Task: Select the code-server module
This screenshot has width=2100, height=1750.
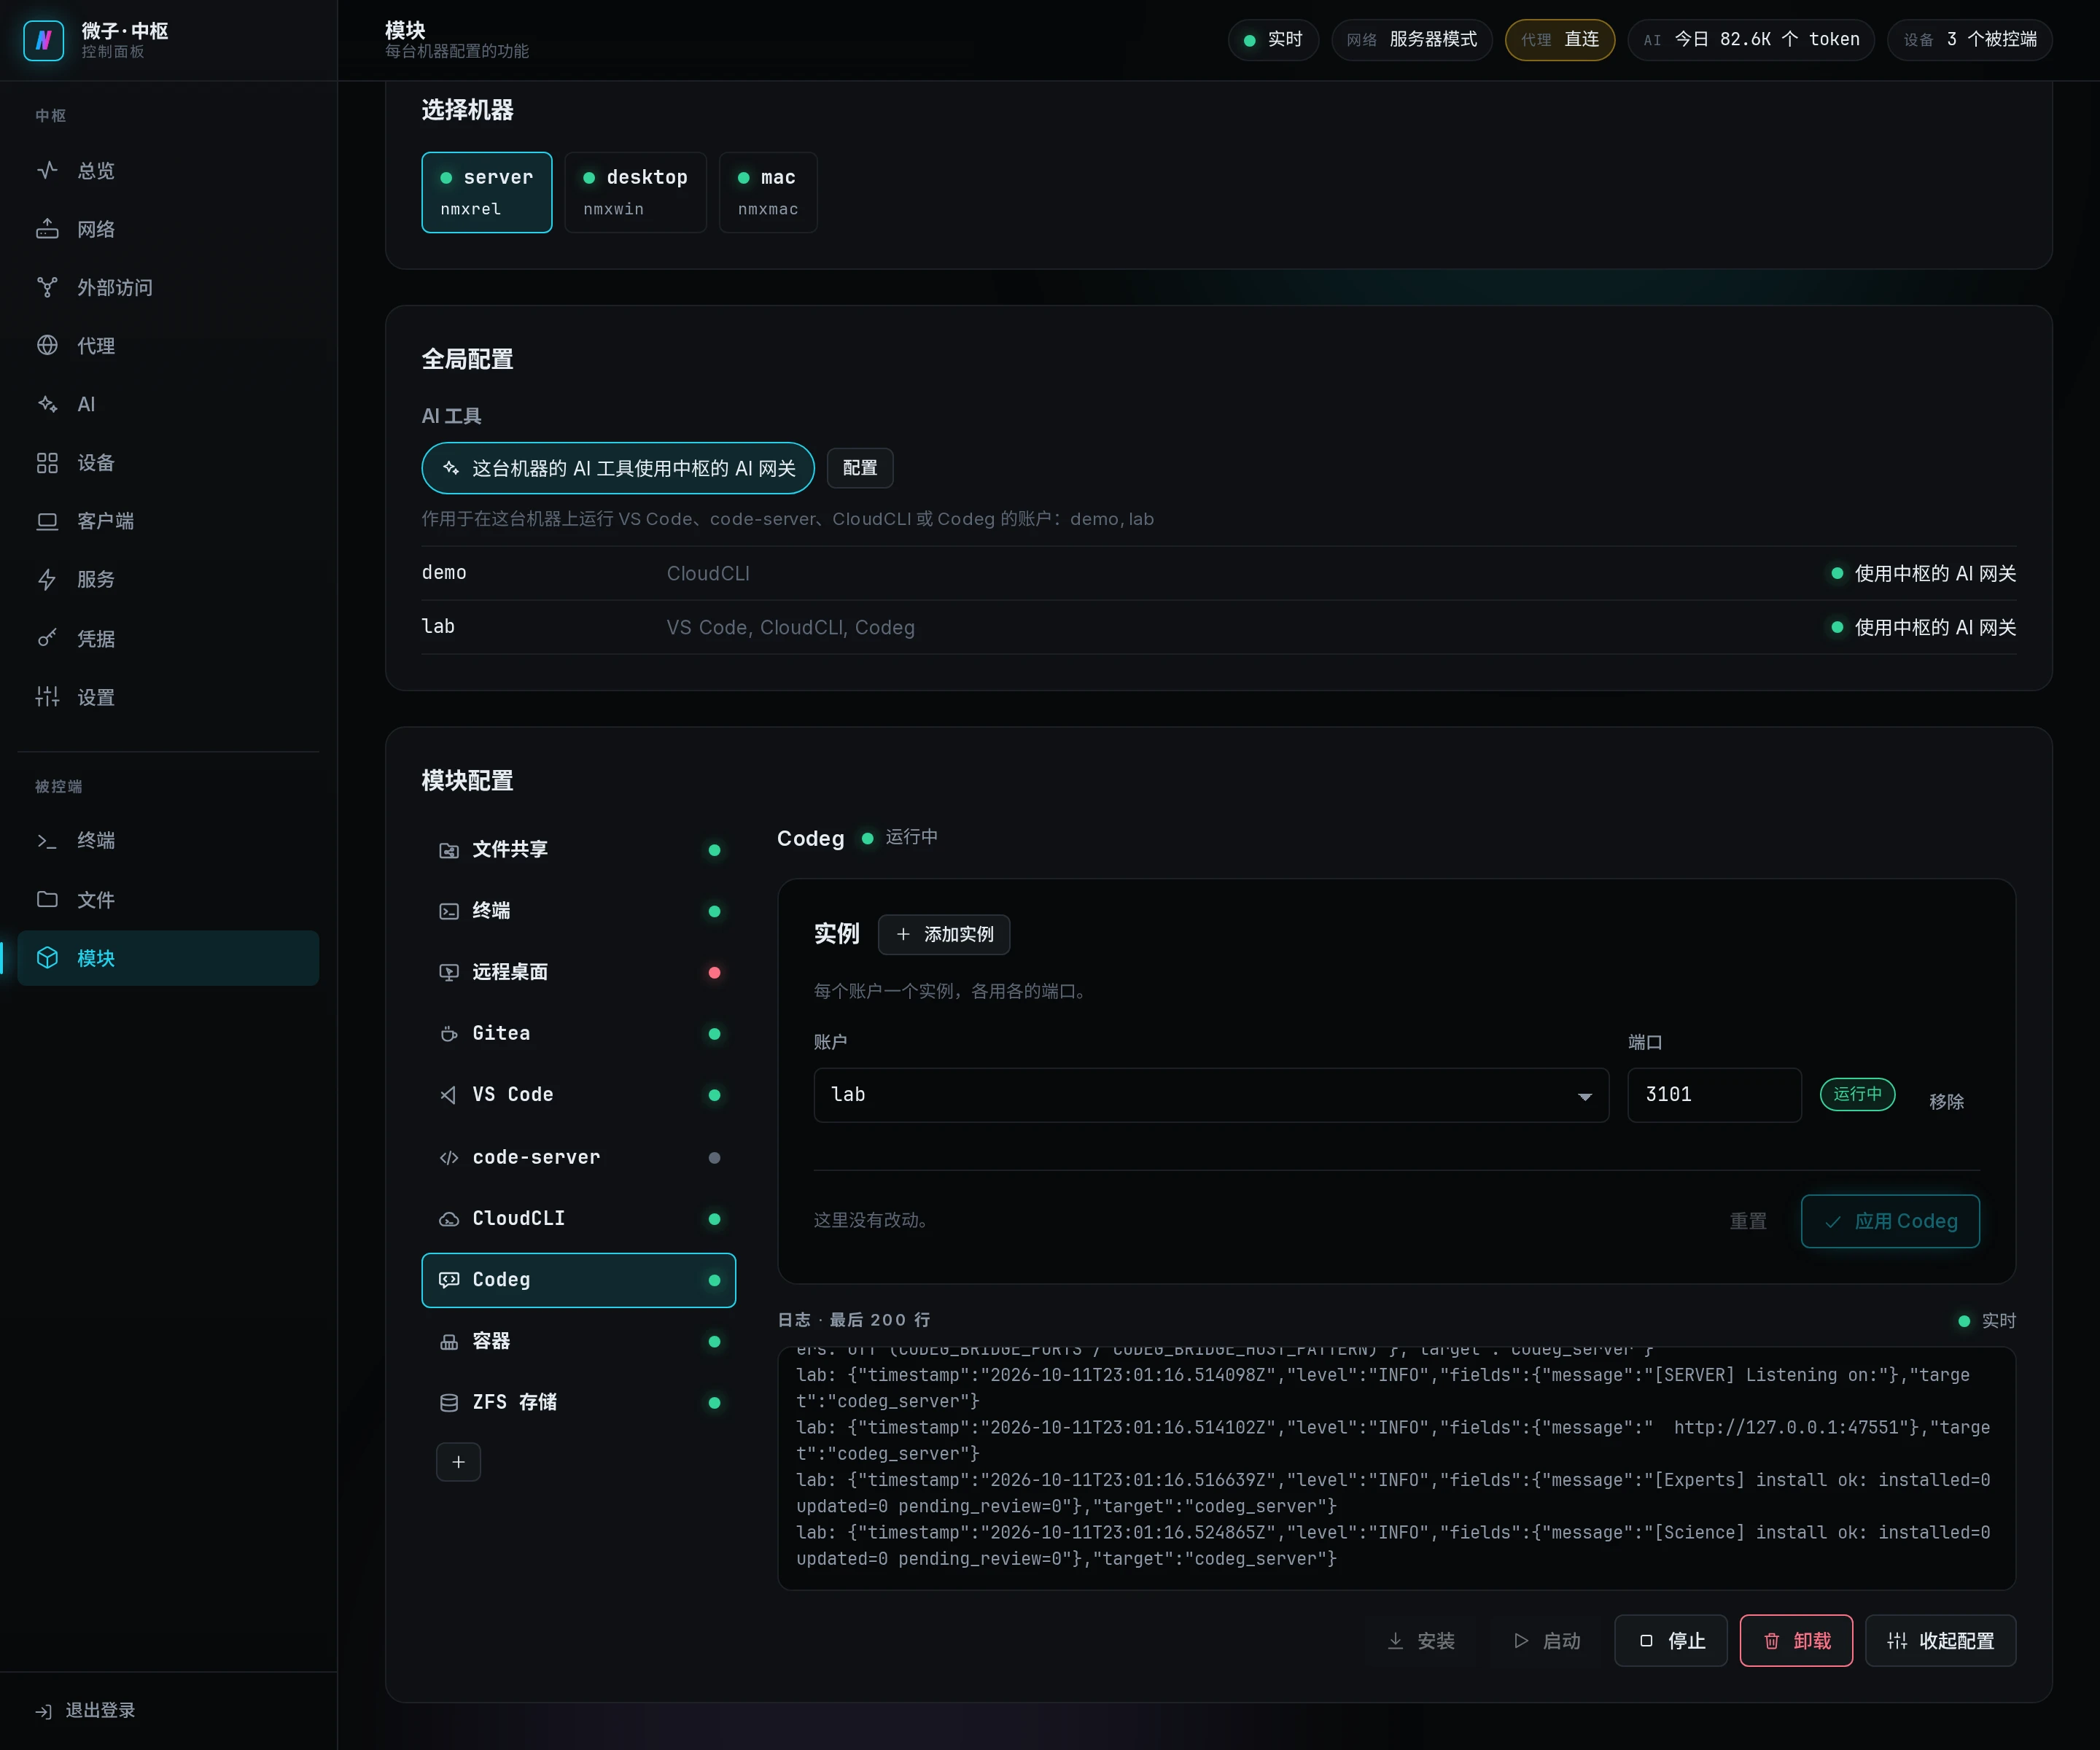Action: [x=578, y=1157]
